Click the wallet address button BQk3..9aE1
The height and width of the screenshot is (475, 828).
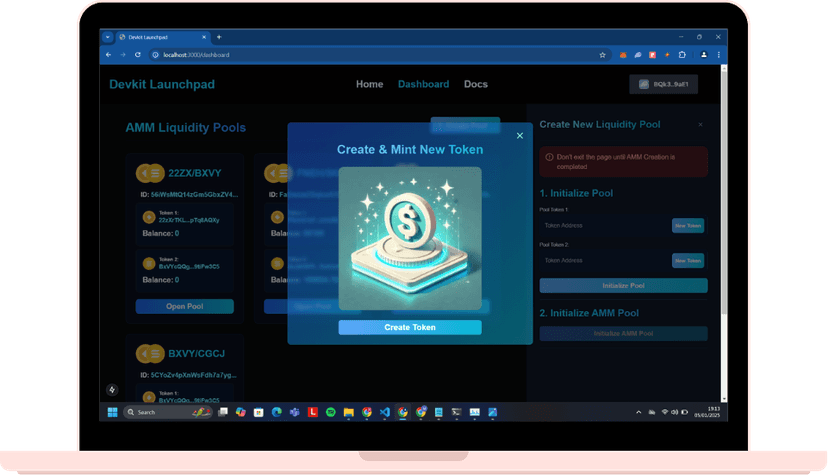coord(663,85)
